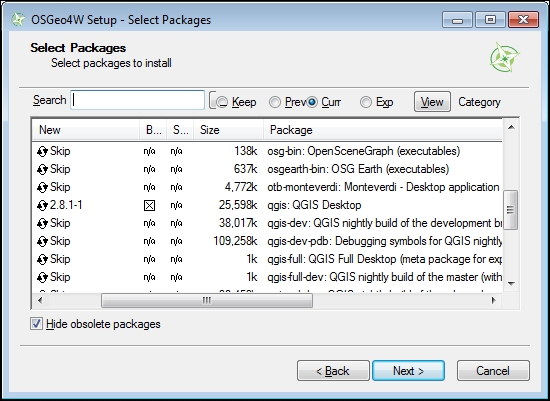Click the vertical scrollbar thumb

510,210
